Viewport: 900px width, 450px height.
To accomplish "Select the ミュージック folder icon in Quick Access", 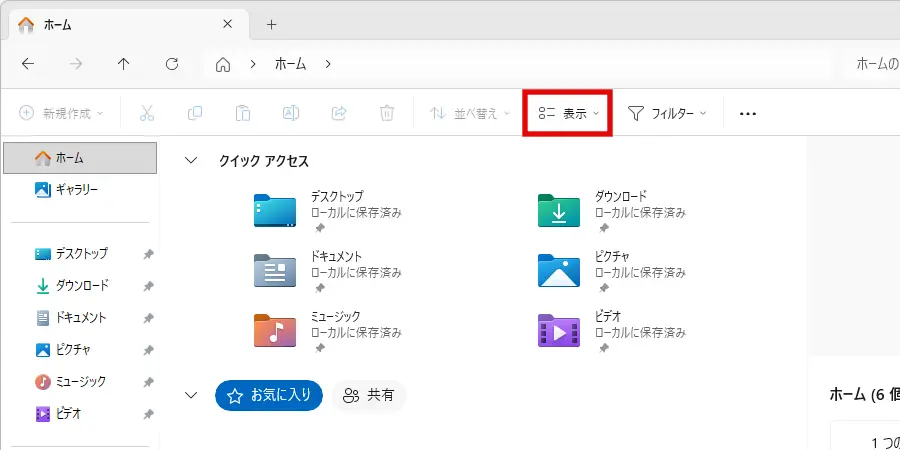I will 275,330.
